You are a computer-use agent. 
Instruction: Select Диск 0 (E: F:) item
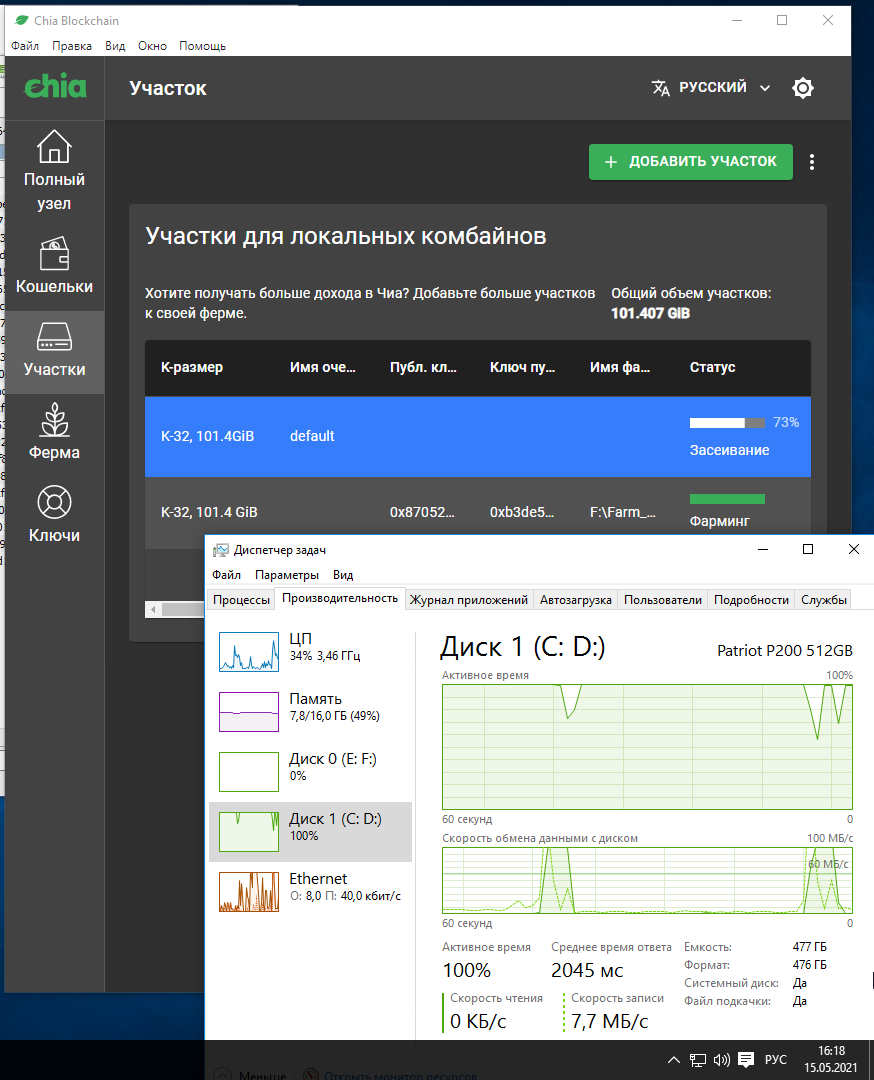[309, 767]
